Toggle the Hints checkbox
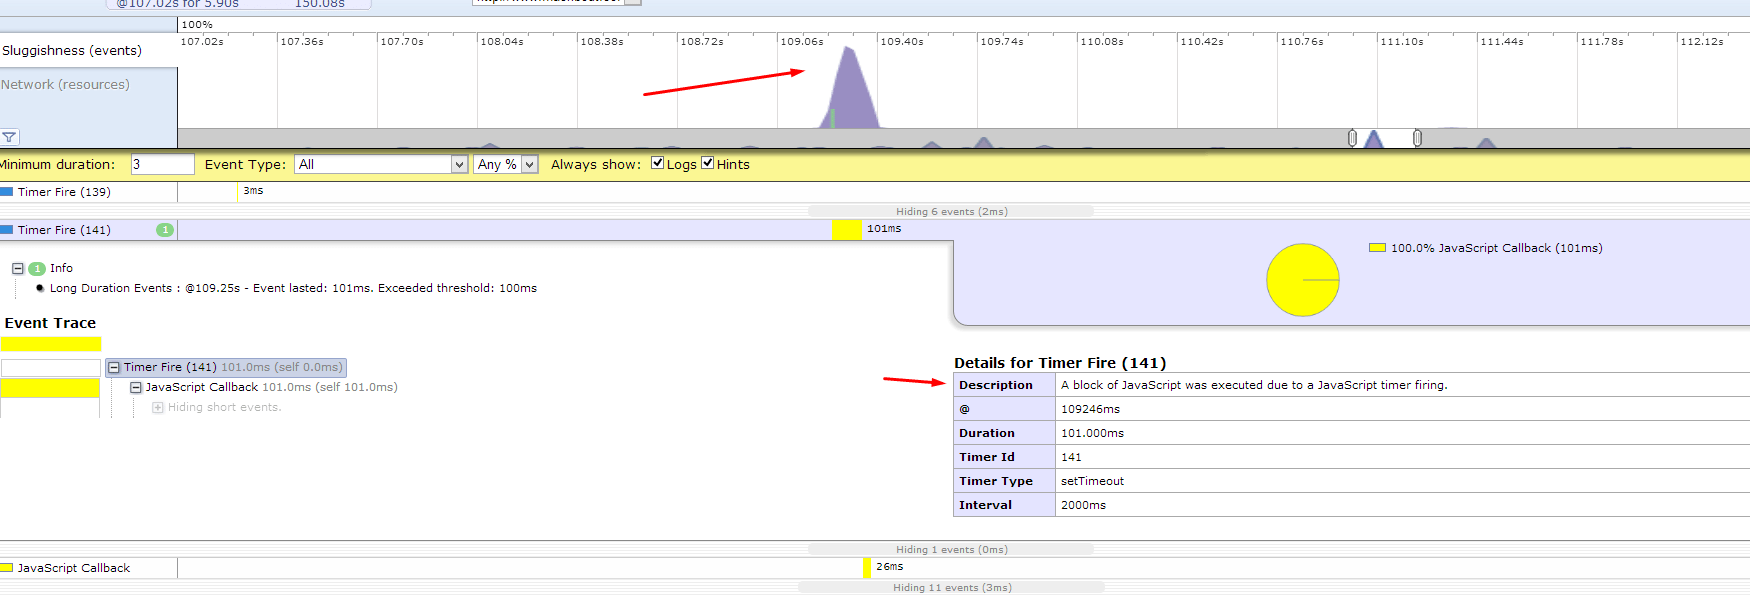The image size is (1750, 595). (x=708, y=163)
